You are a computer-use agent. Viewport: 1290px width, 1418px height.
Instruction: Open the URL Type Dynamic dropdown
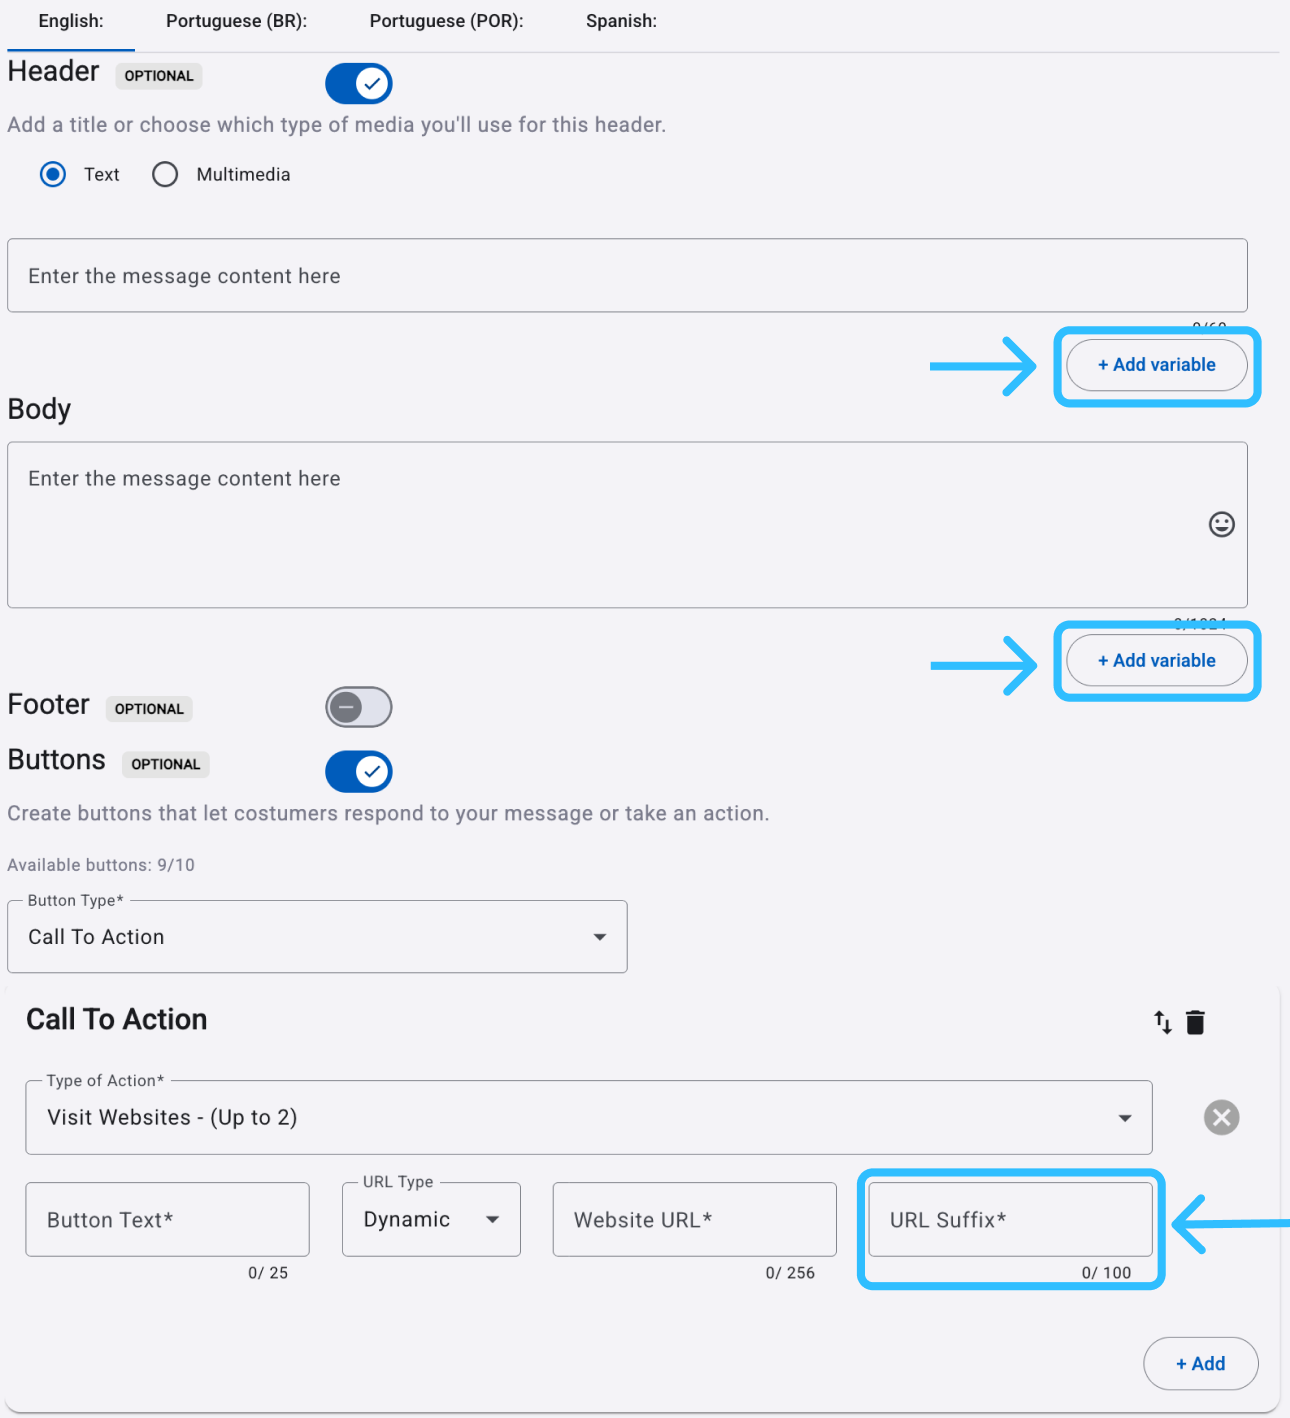[x=431, y=1219]
